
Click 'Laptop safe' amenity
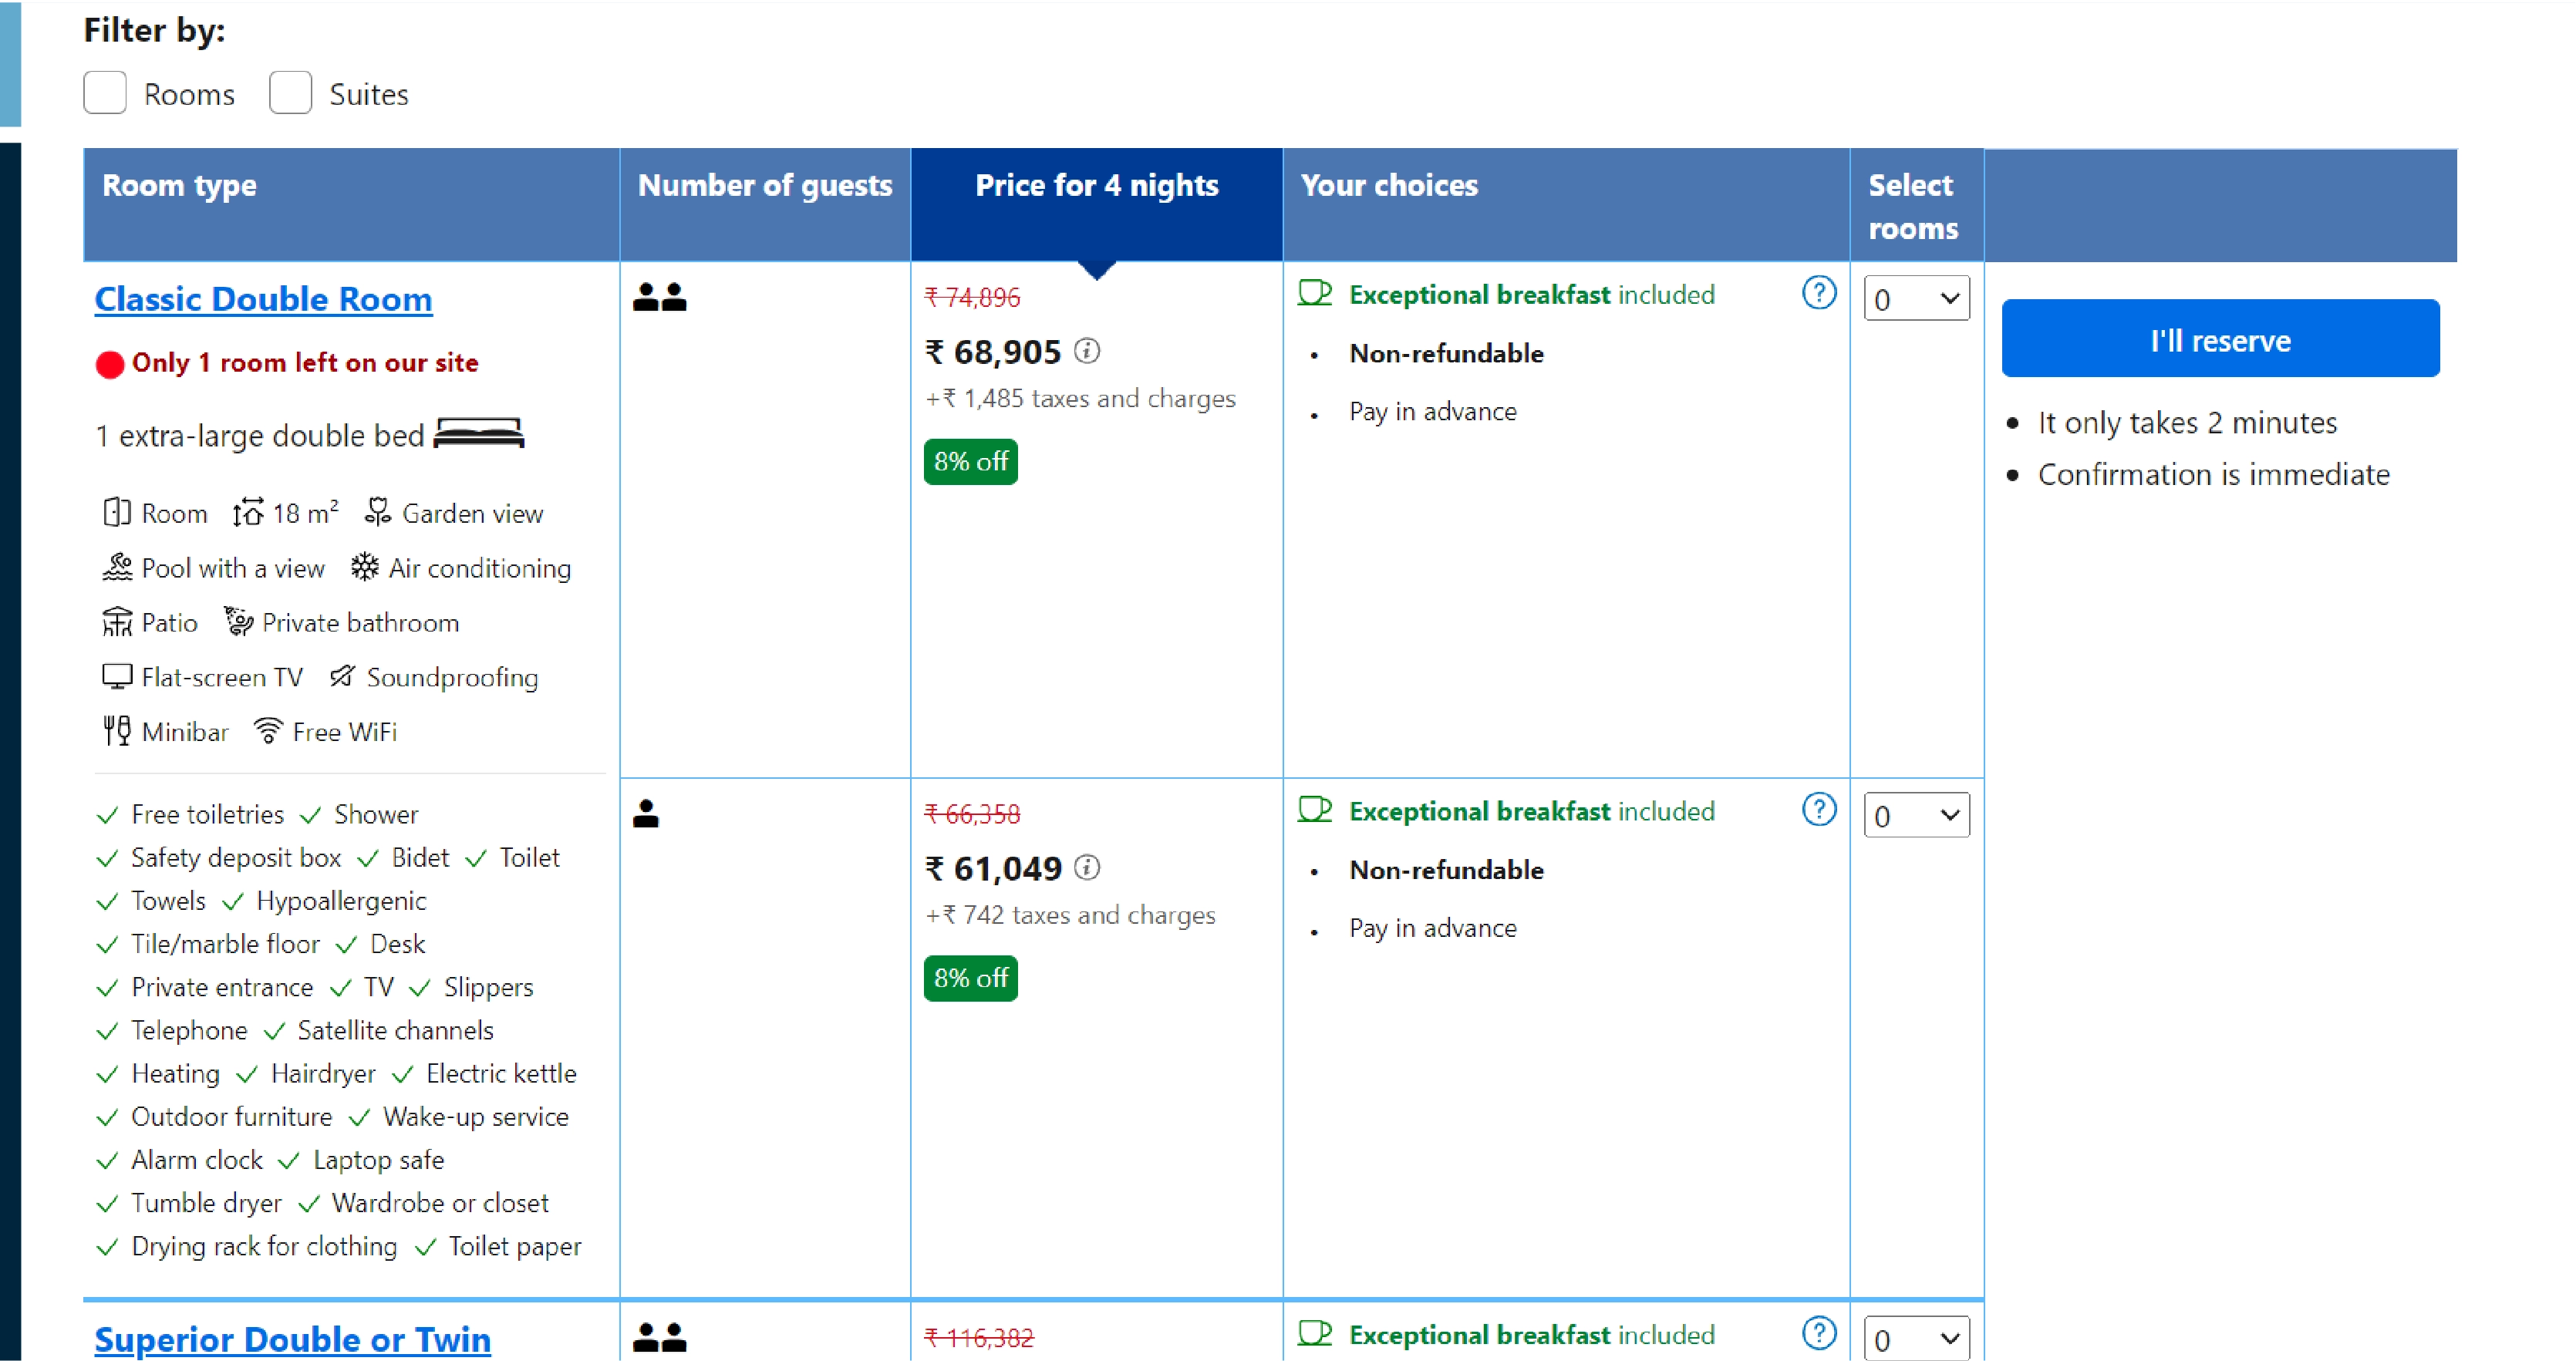378,1160
